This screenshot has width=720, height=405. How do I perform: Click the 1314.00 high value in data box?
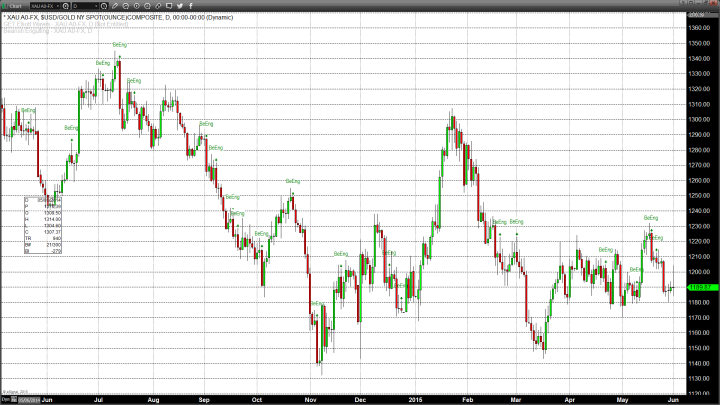(x=54, y=219)
